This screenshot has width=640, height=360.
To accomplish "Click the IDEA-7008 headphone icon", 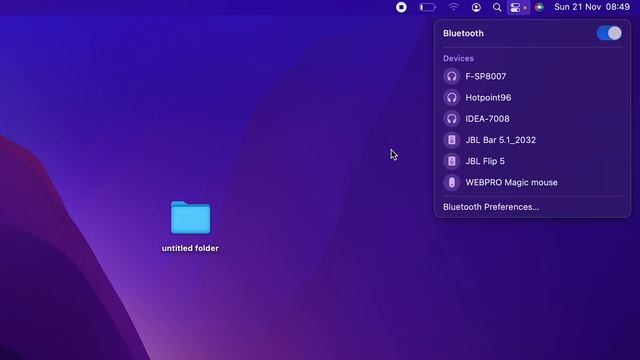I will (x=451, y=119).
